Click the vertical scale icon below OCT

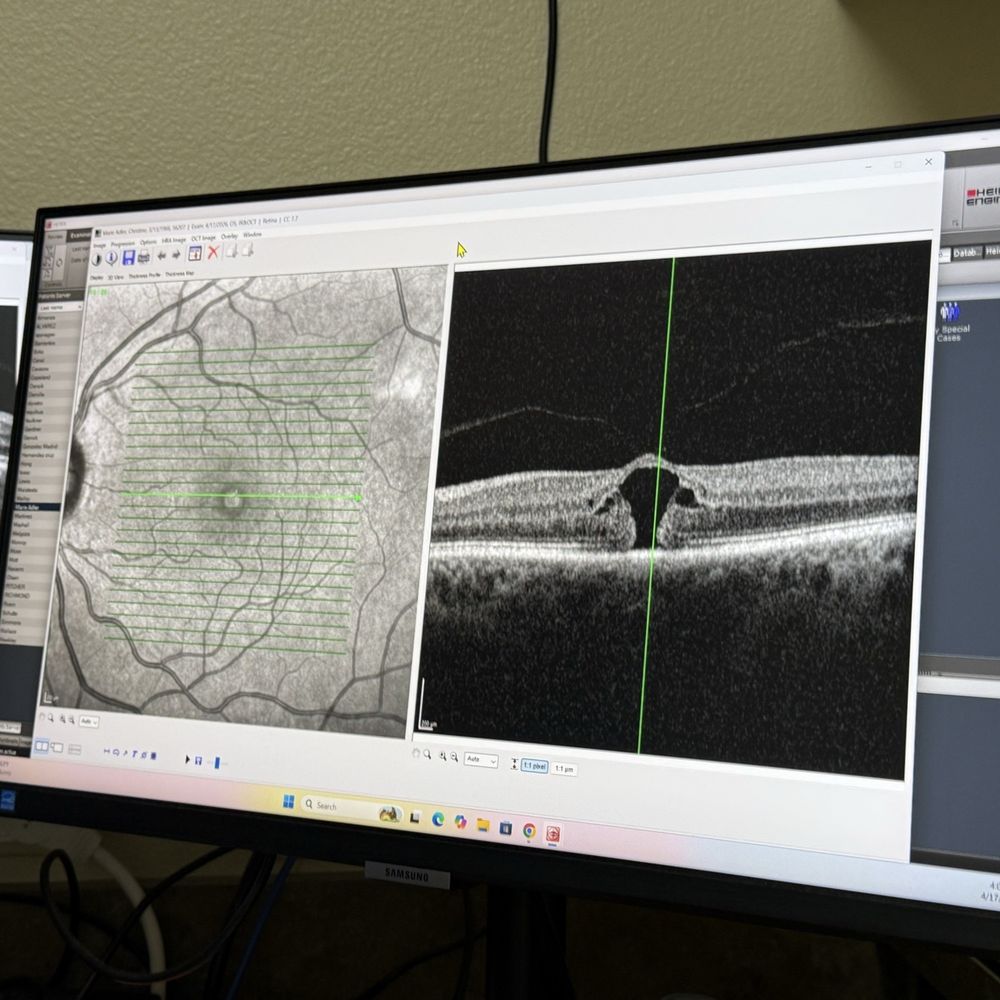514,763
